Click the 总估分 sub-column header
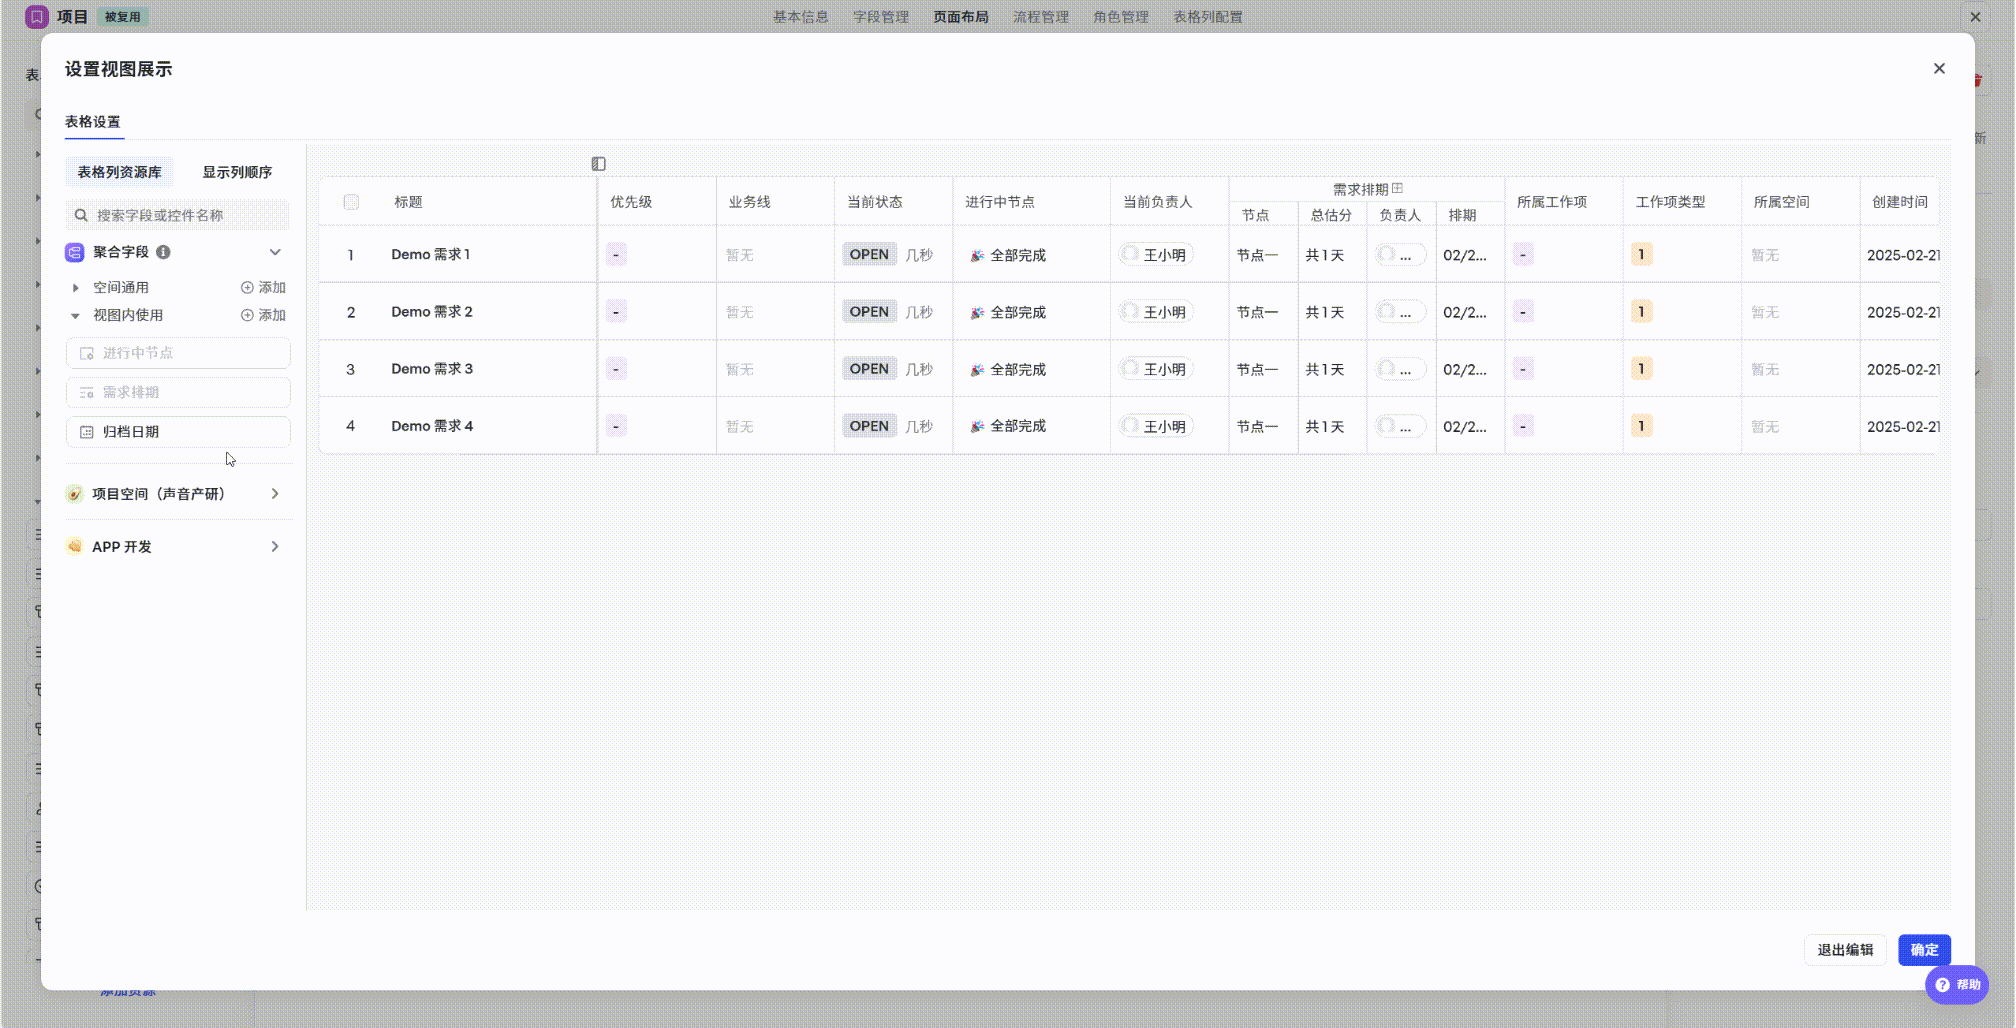2016x1028 pixels. tap(1331, 215)
